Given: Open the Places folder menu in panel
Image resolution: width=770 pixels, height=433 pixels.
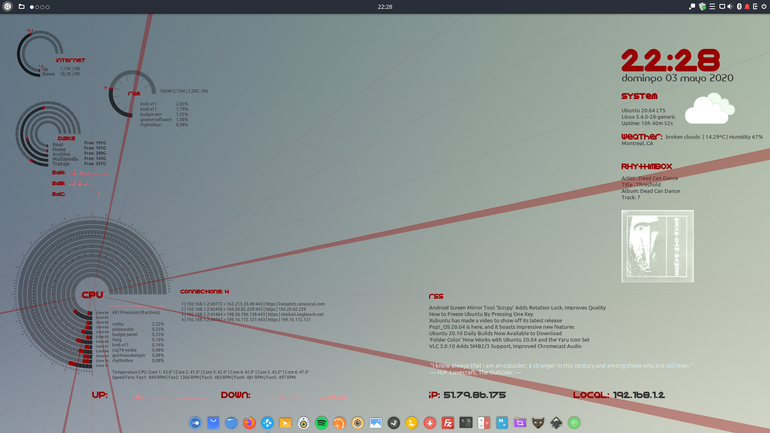Looking at the screenshot, I should [x=22, y=6].
